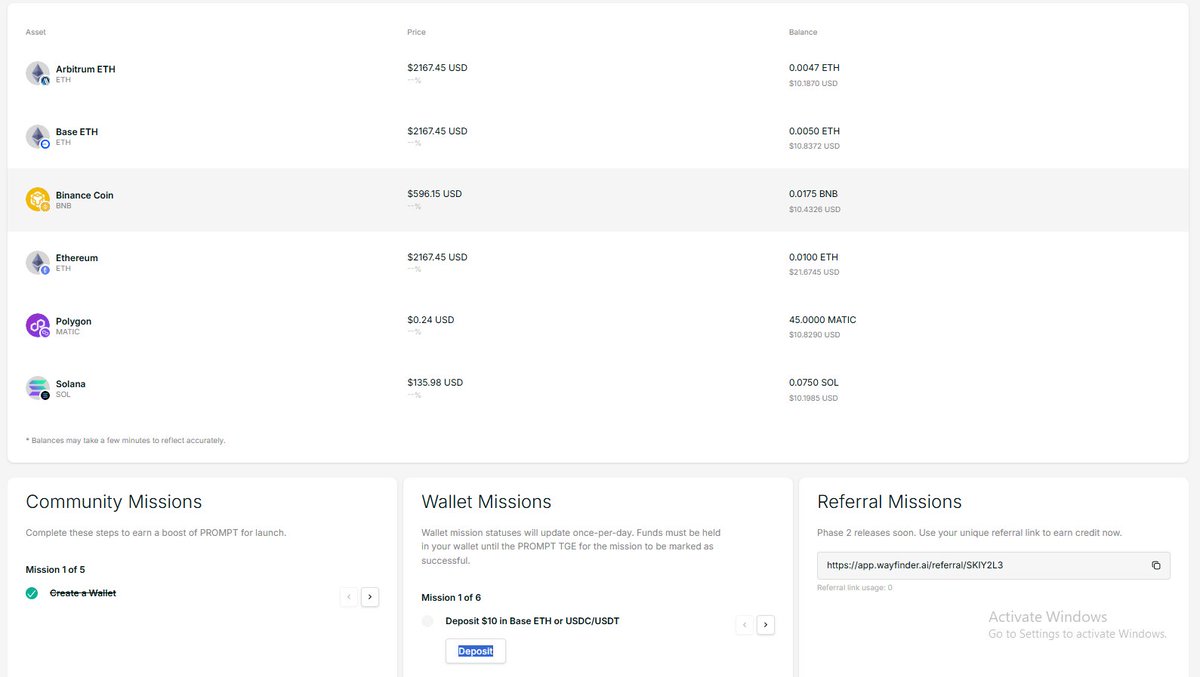The width and height of the screenshot is (1200, 677).
Task: Select the Binance Coin asset name
Action: coord(85,195)
